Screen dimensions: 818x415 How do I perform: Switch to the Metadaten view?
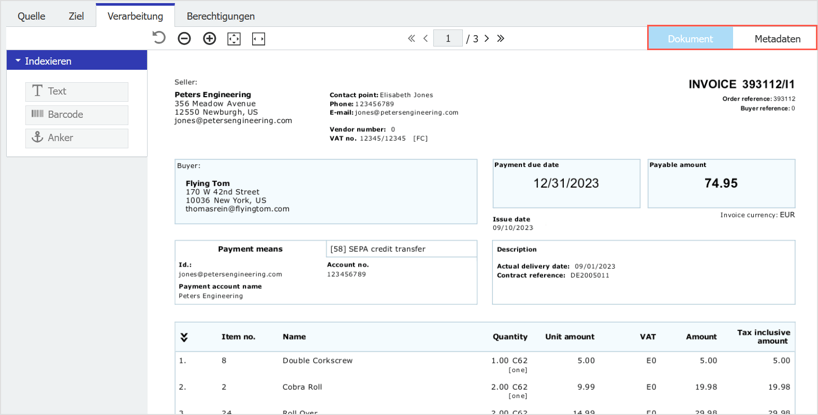coord(776,39)
